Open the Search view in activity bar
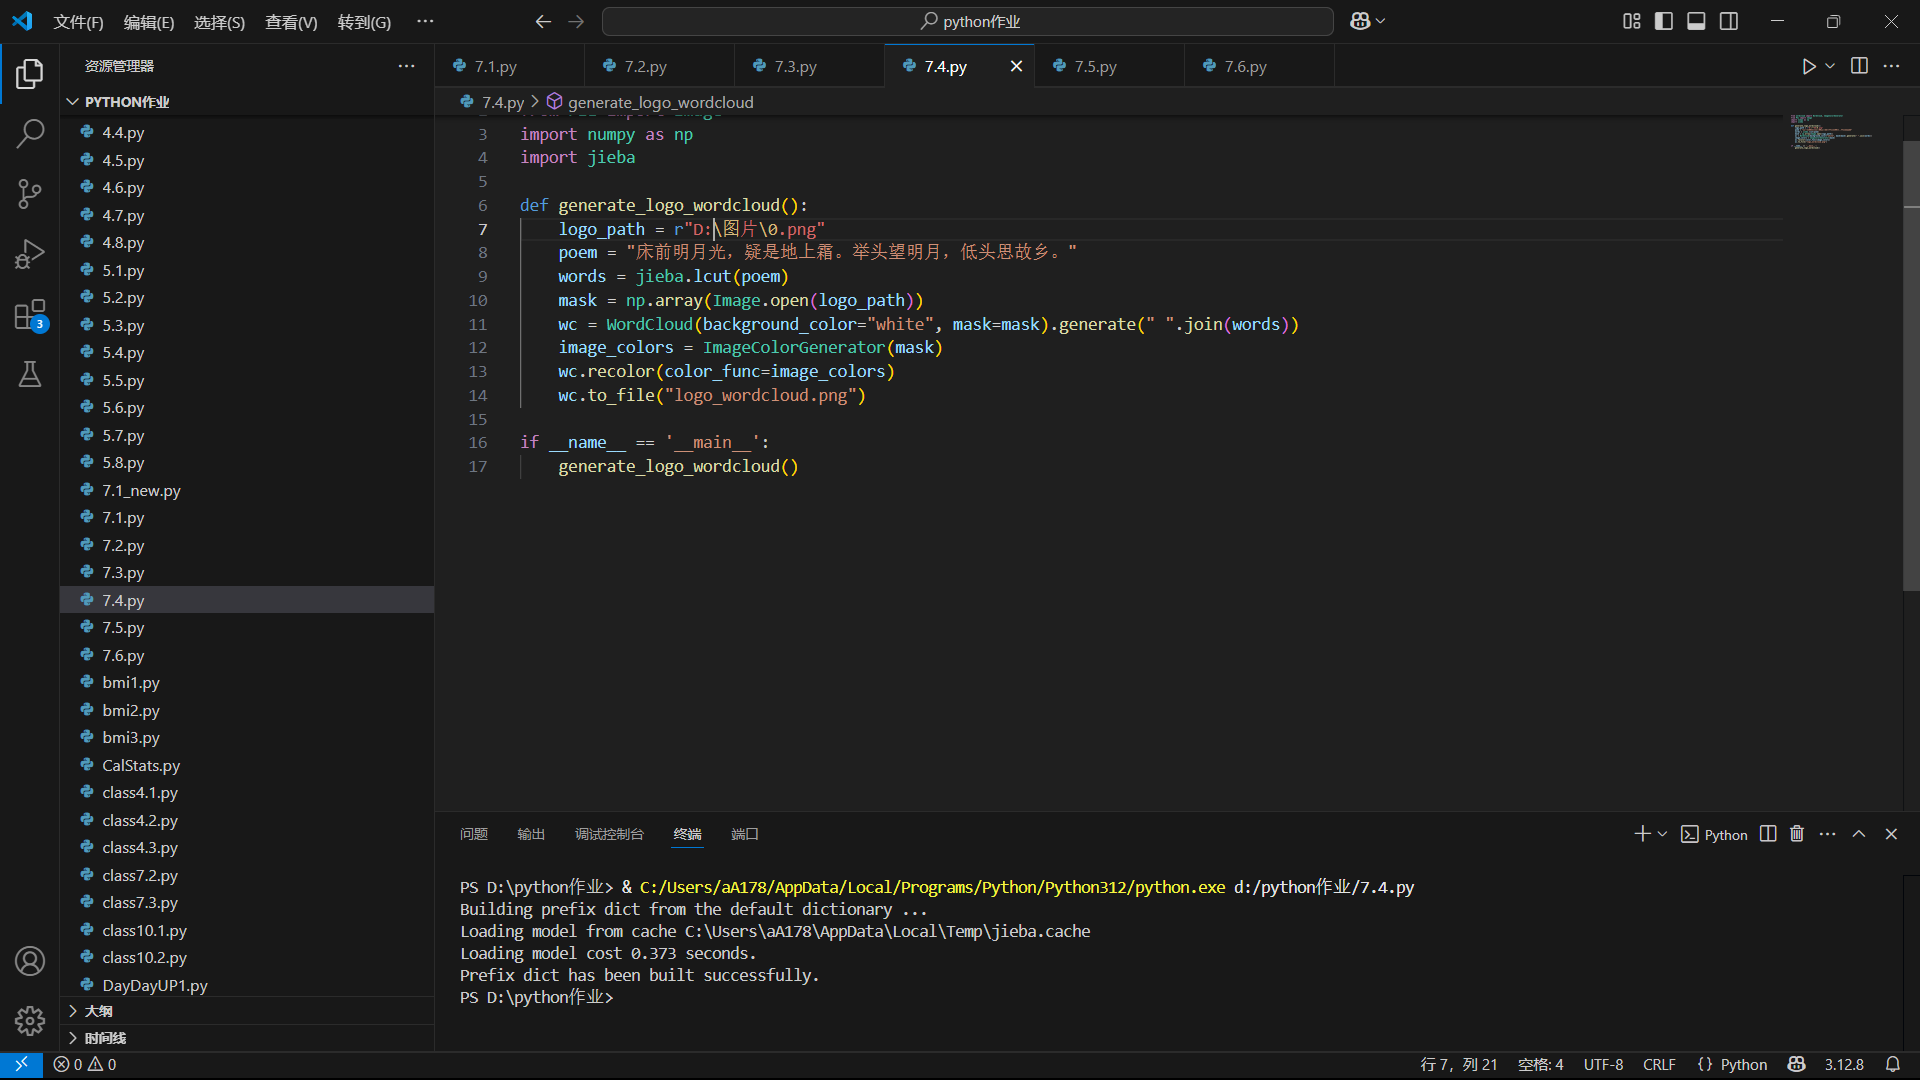Screen dimensions: 1920x1080 coord(30,133)
